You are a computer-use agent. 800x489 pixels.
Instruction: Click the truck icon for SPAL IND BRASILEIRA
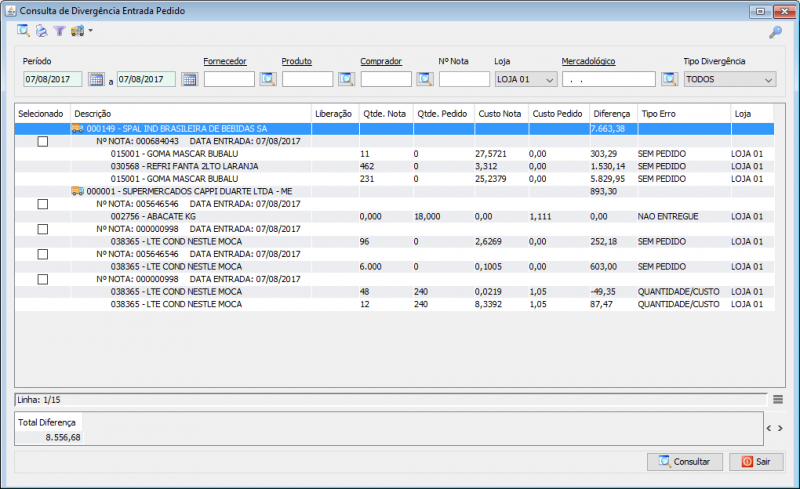point(78,129)
